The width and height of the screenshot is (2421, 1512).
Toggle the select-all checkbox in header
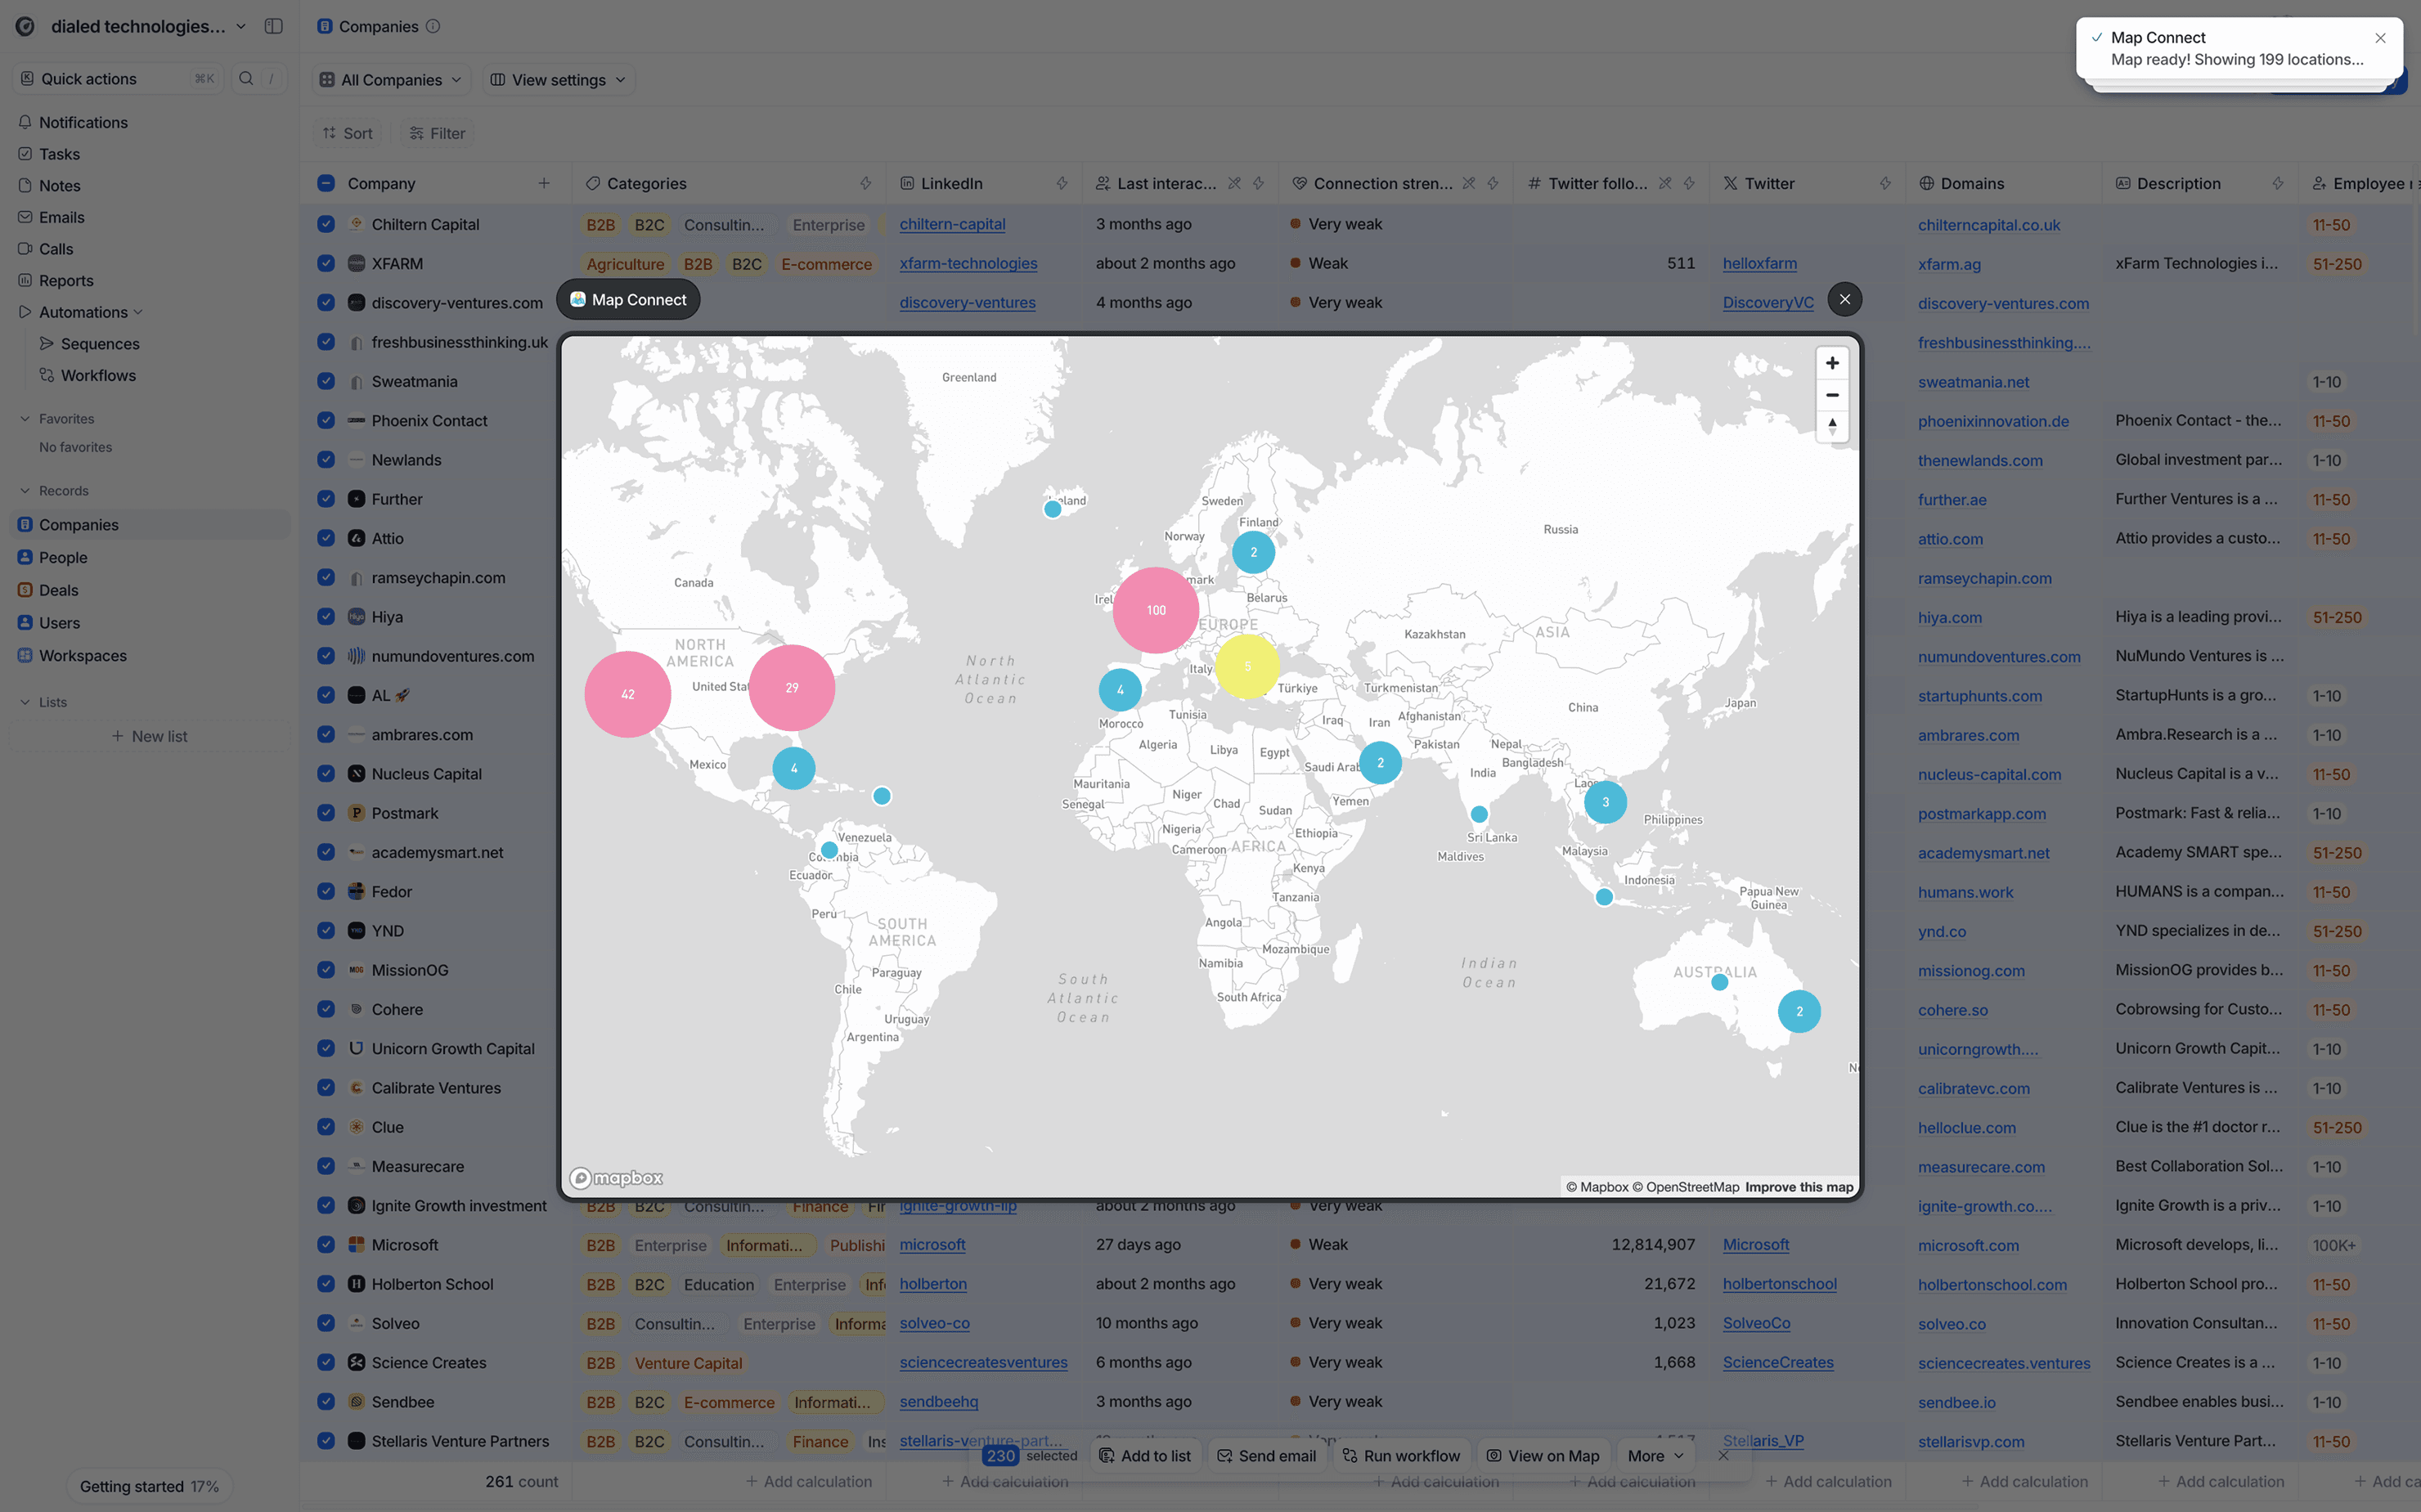pyautogui.click(x=326, y=183)
